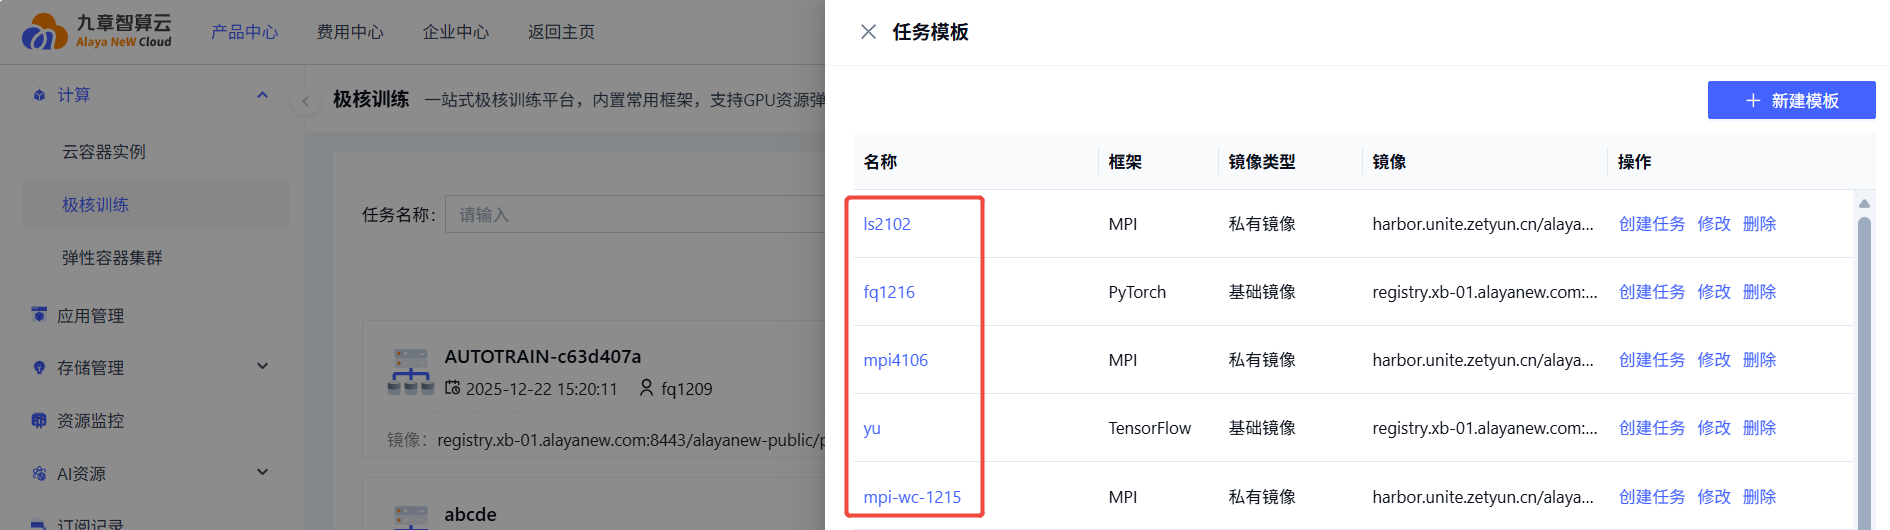This screenshot has width=1890, height=530.
Task: Click the 任务名称 input field
Action: point(635,215)
